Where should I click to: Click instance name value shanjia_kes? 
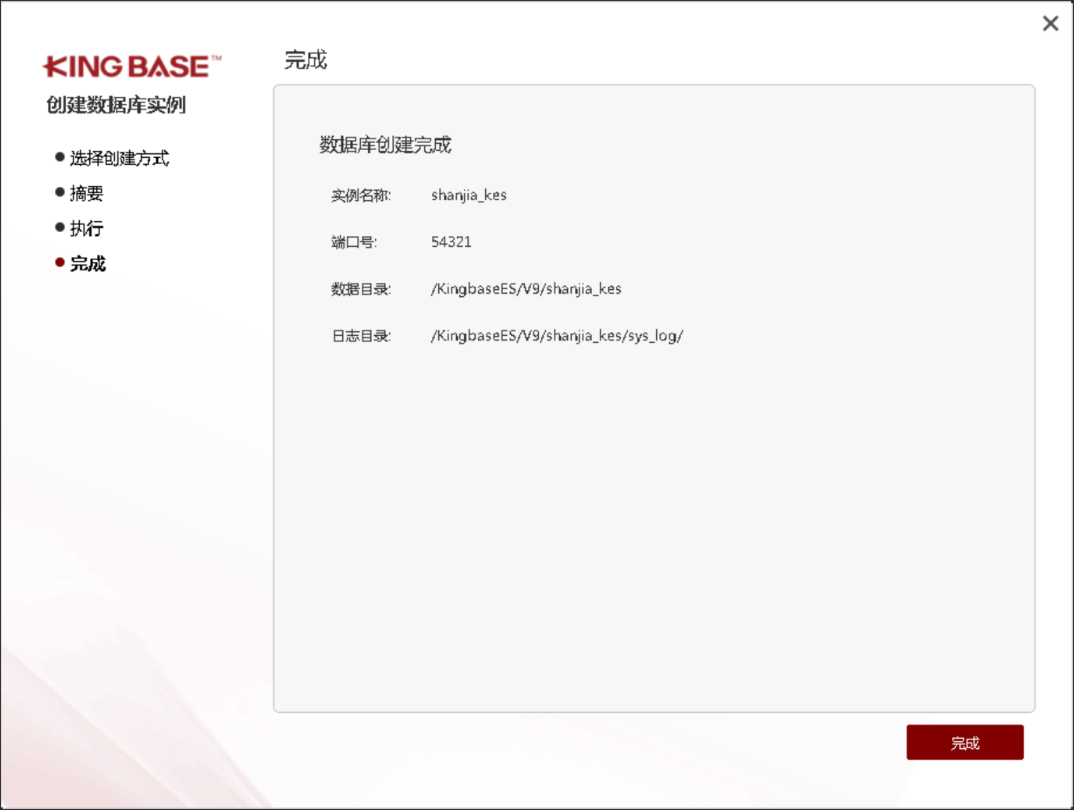469,195
